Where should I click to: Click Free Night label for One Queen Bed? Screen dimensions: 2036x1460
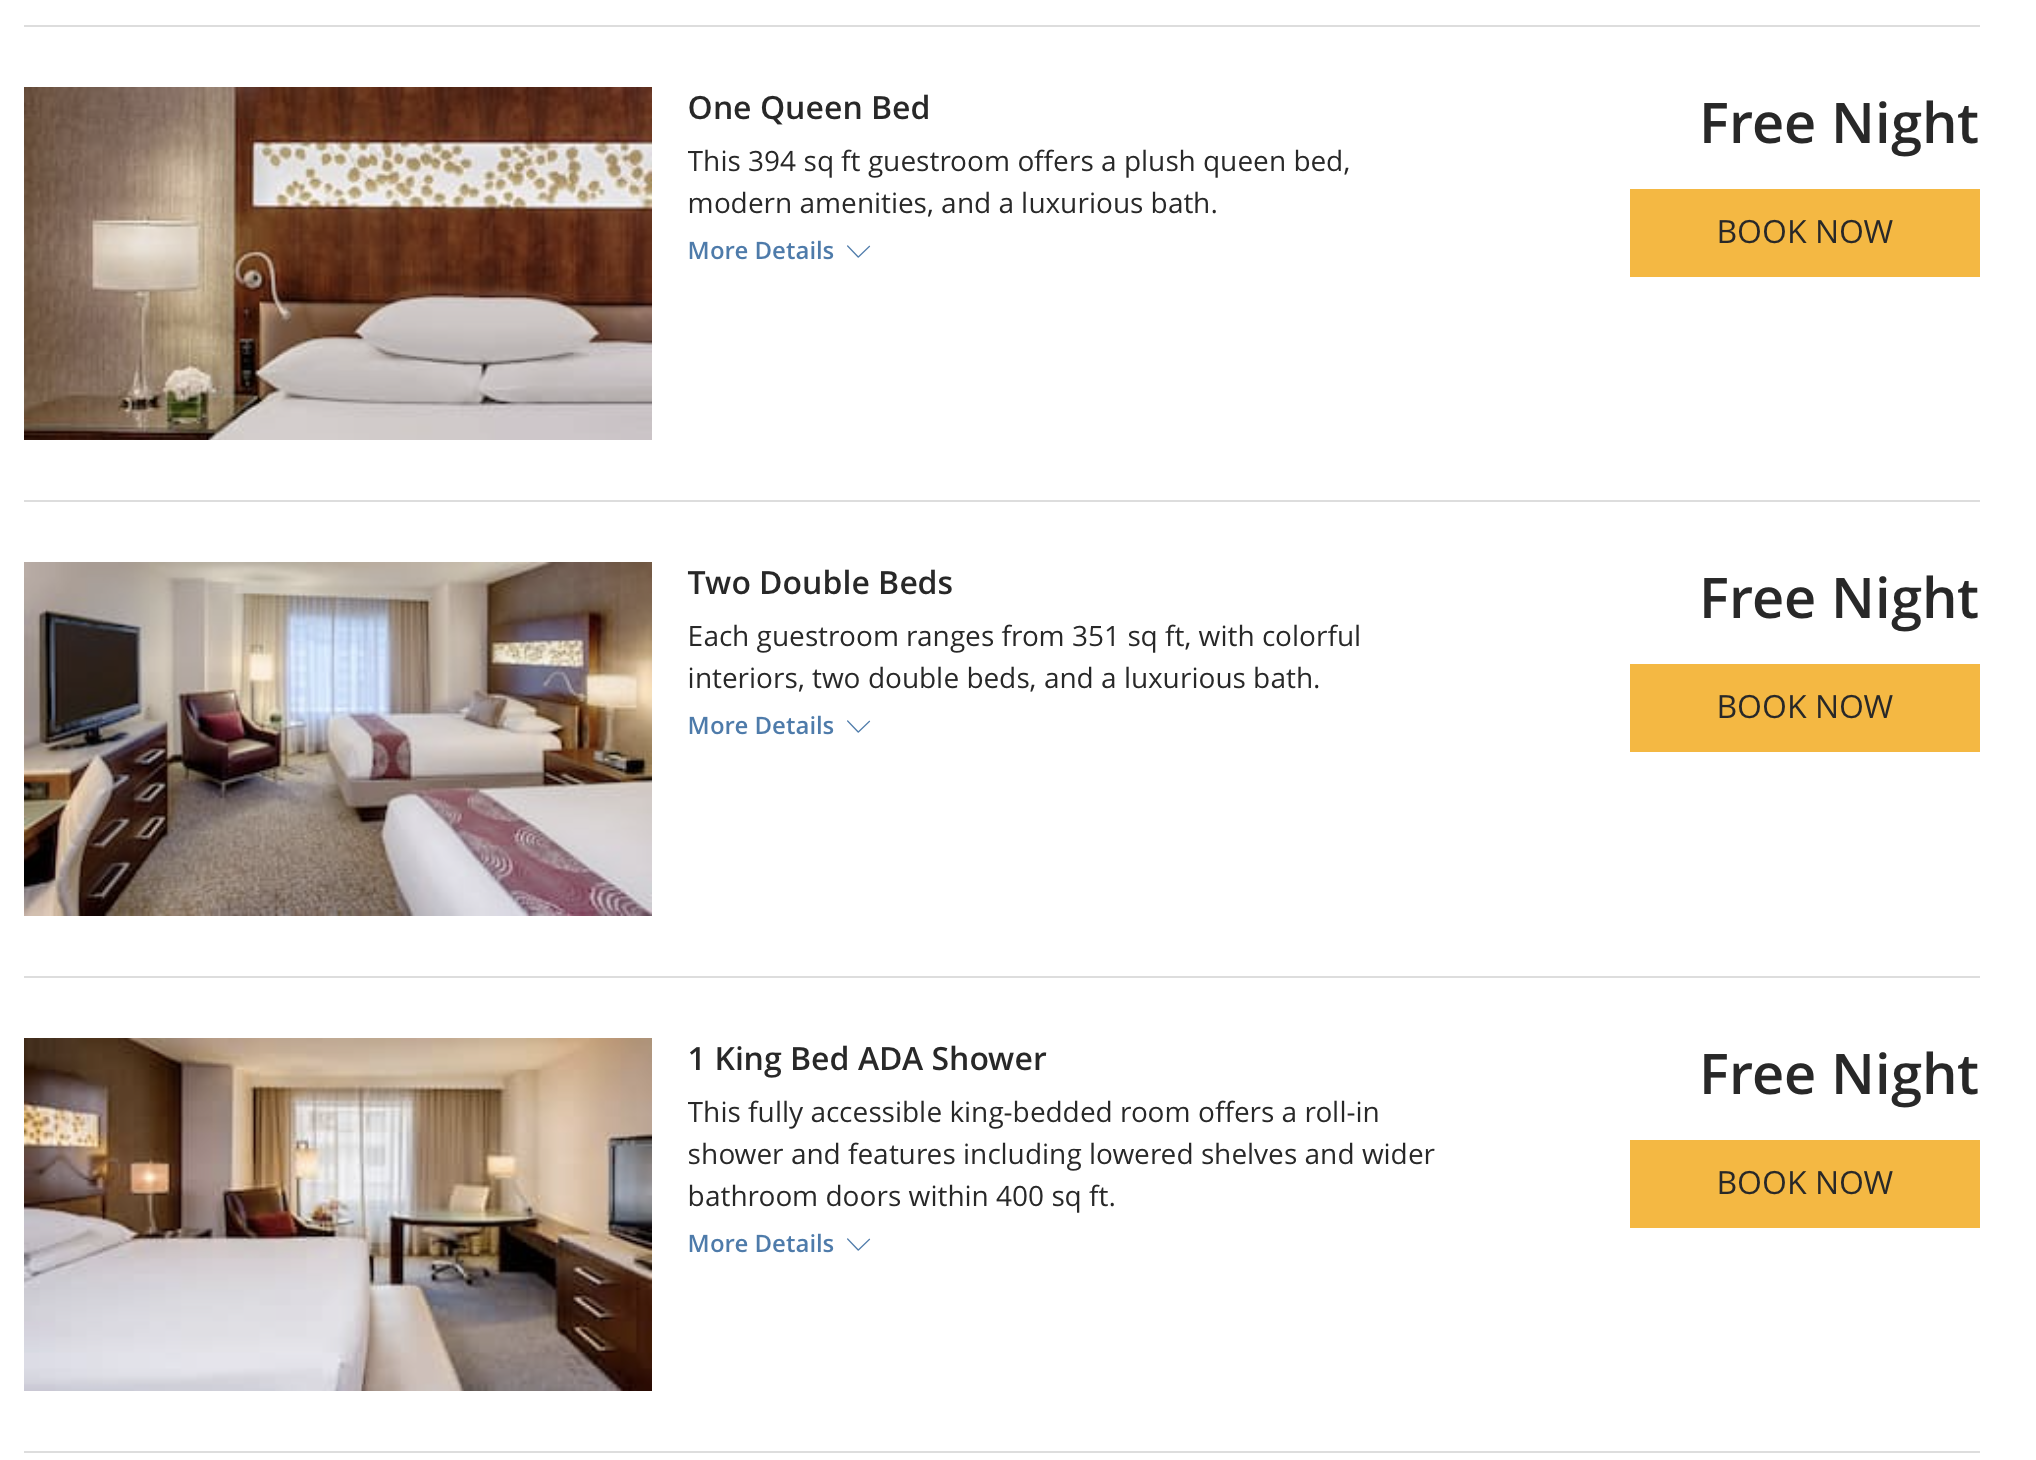coord(1838,123)
